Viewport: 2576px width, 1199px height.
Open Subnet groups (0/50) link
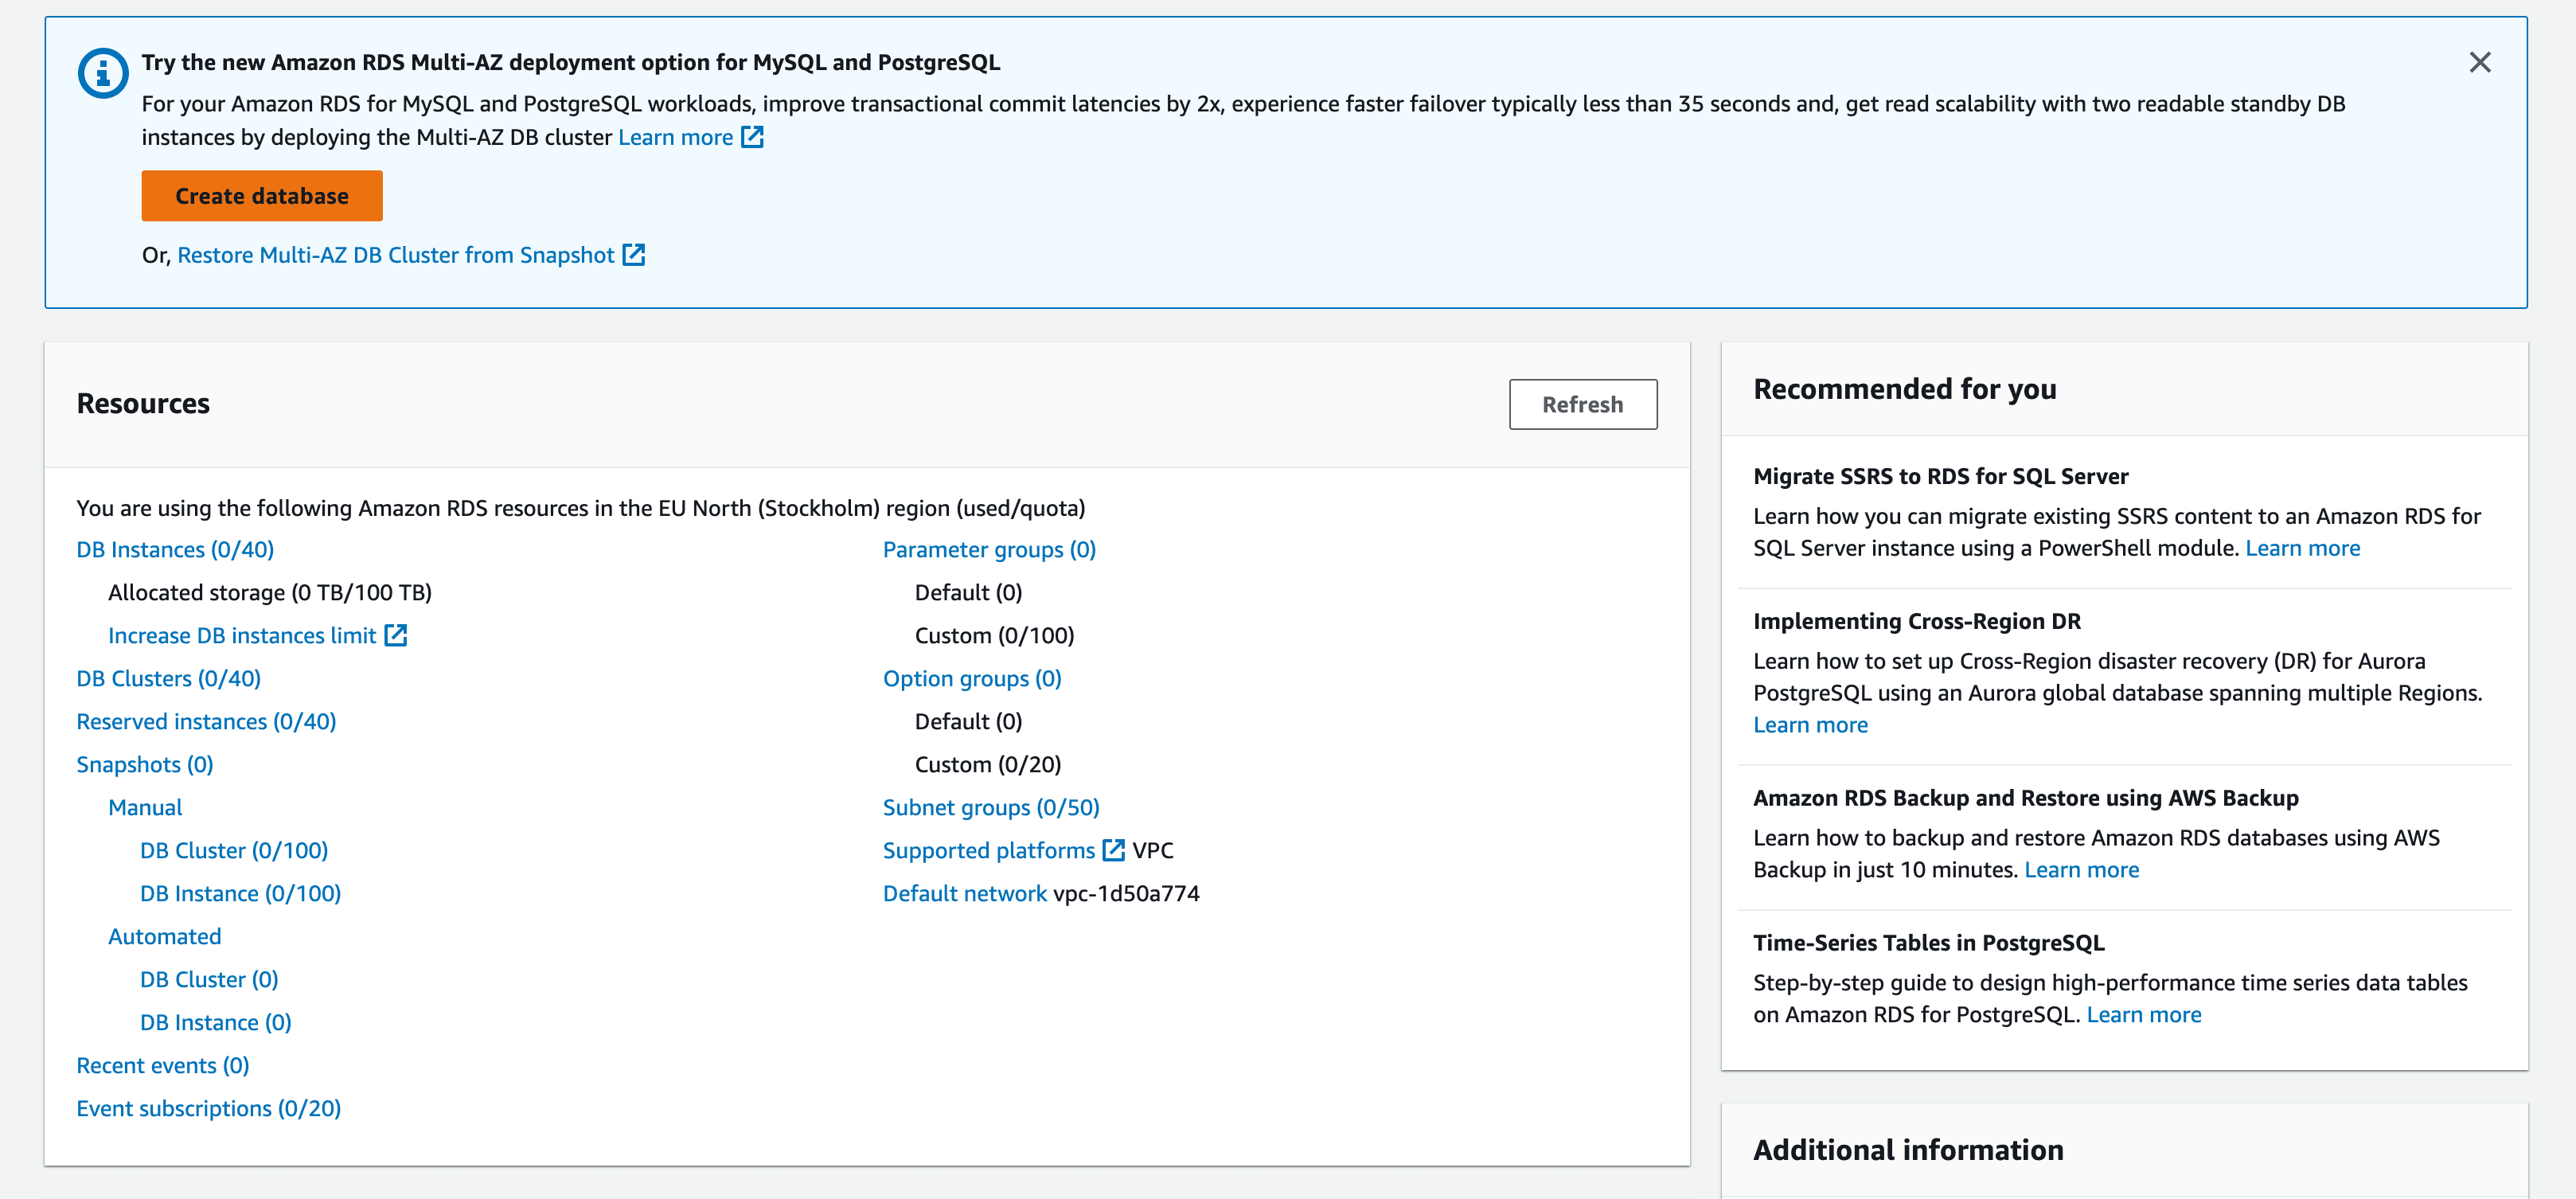[x=991, y=807]
